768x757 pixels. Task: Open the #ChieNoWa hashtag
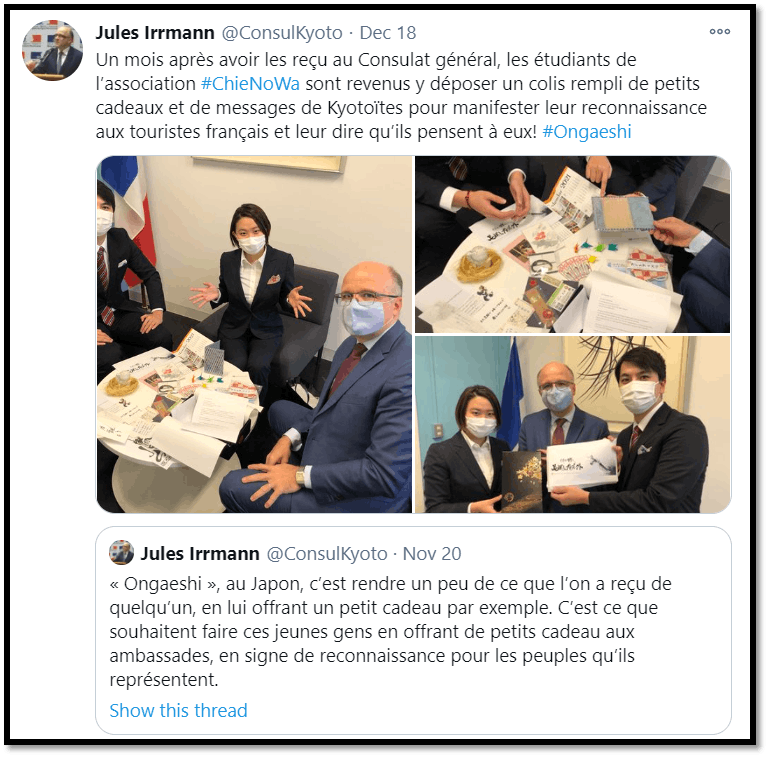tap(250, 84)
